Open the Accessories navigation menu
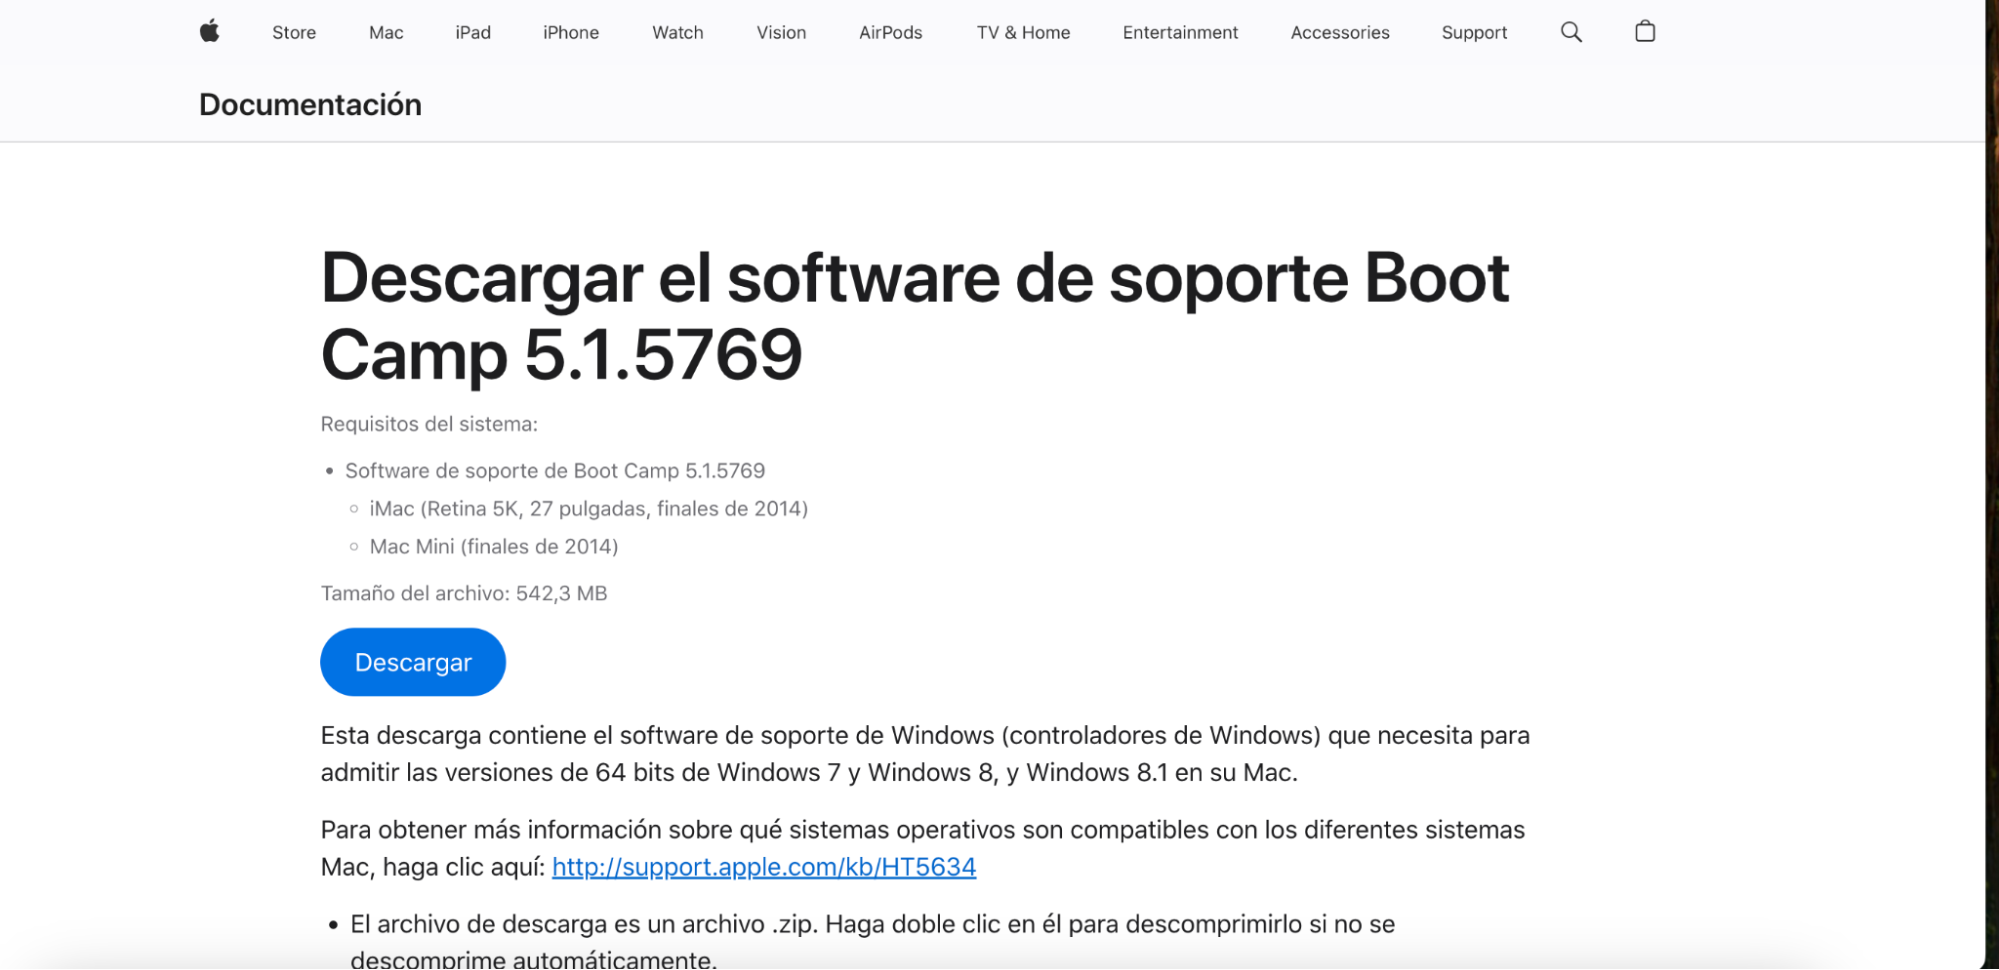Viewport: 1999px width, 970px height. 1339,32
